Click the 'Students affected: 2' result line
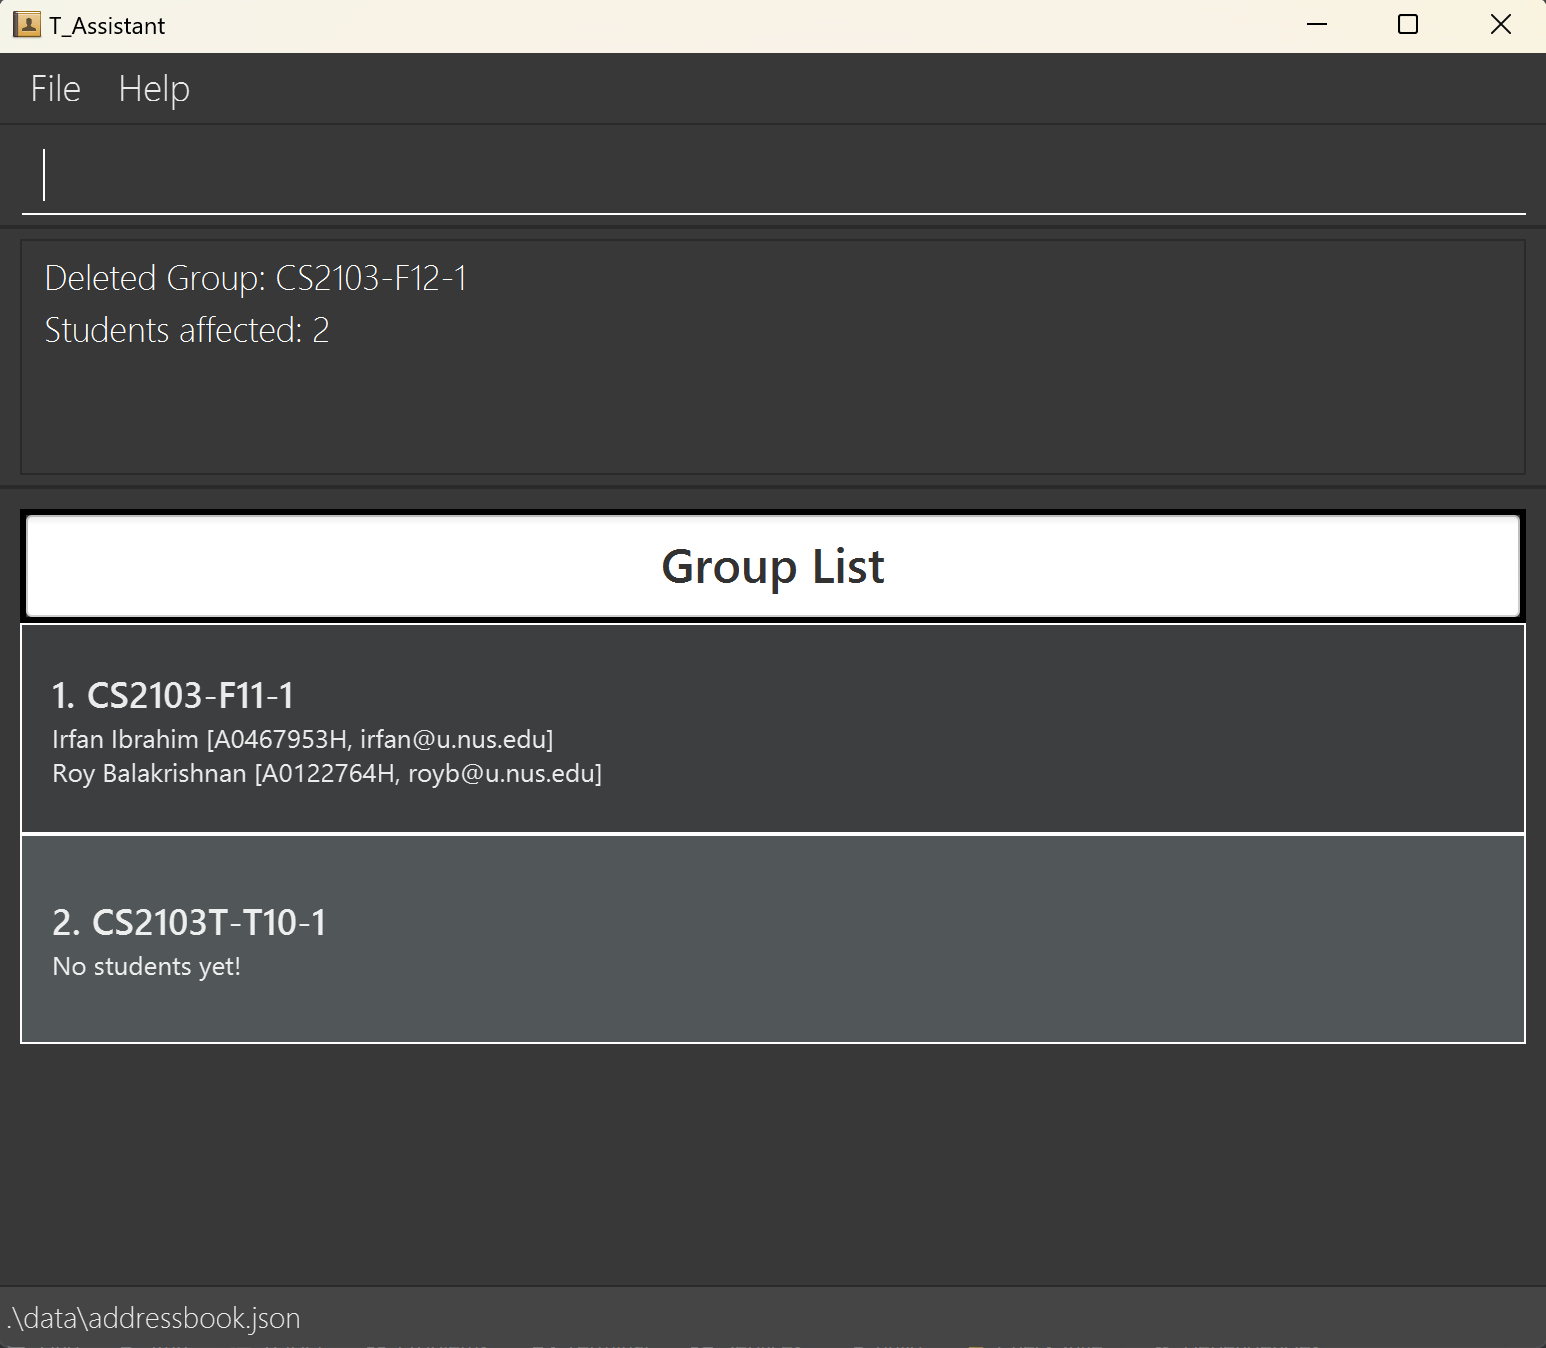Screen dimensions: 1546x1348 point(187,330)
